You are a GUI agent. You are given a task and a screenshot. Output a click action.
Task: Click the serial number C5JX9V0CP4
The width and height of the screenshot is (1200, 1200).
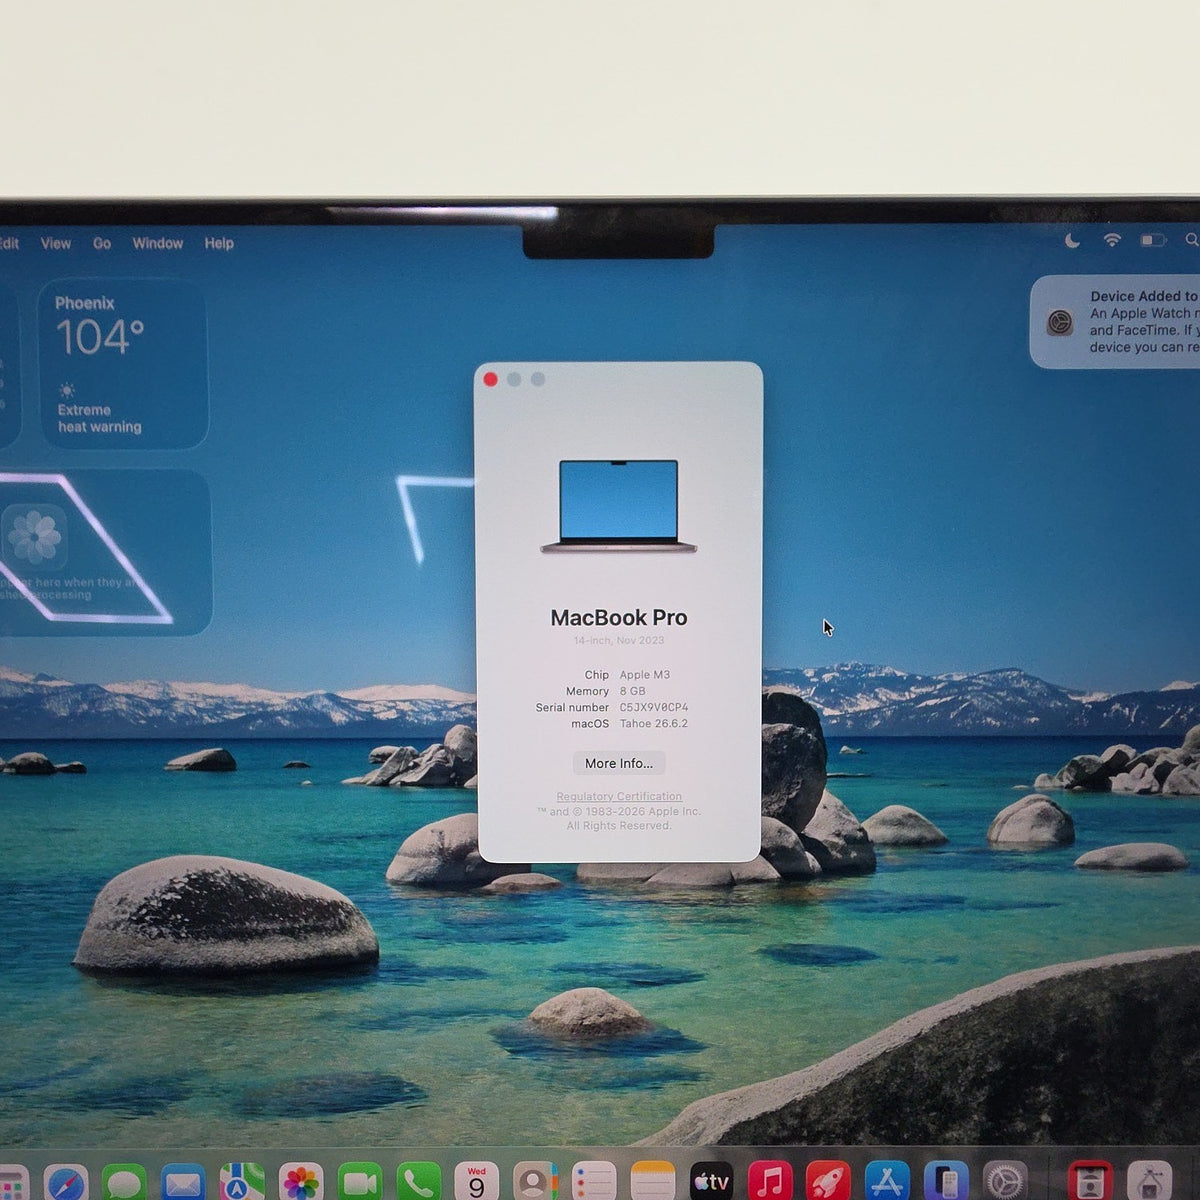pyautogui.click(x=654, y=707)
